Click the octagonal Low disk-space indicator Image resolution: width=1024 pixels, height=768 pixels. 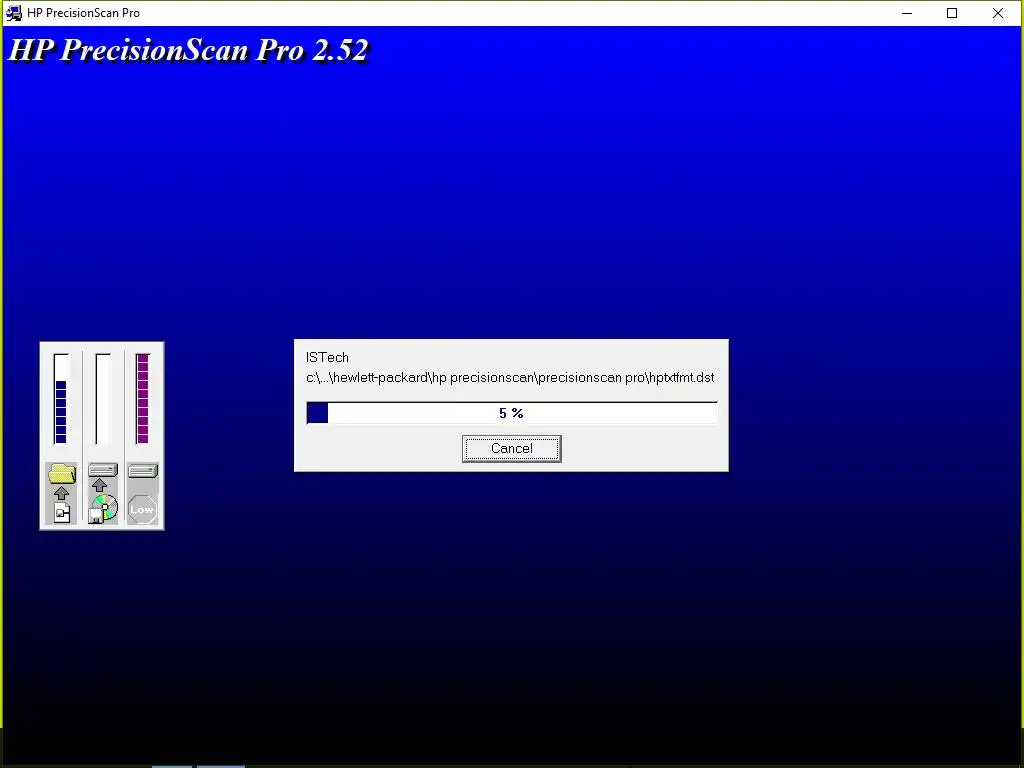tap(142, 509)
